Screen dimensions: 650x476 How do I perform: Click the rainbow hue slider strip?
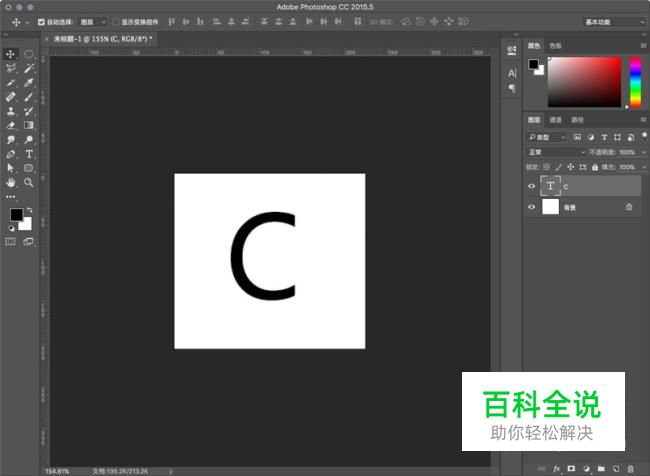click(x=634, y=80)
